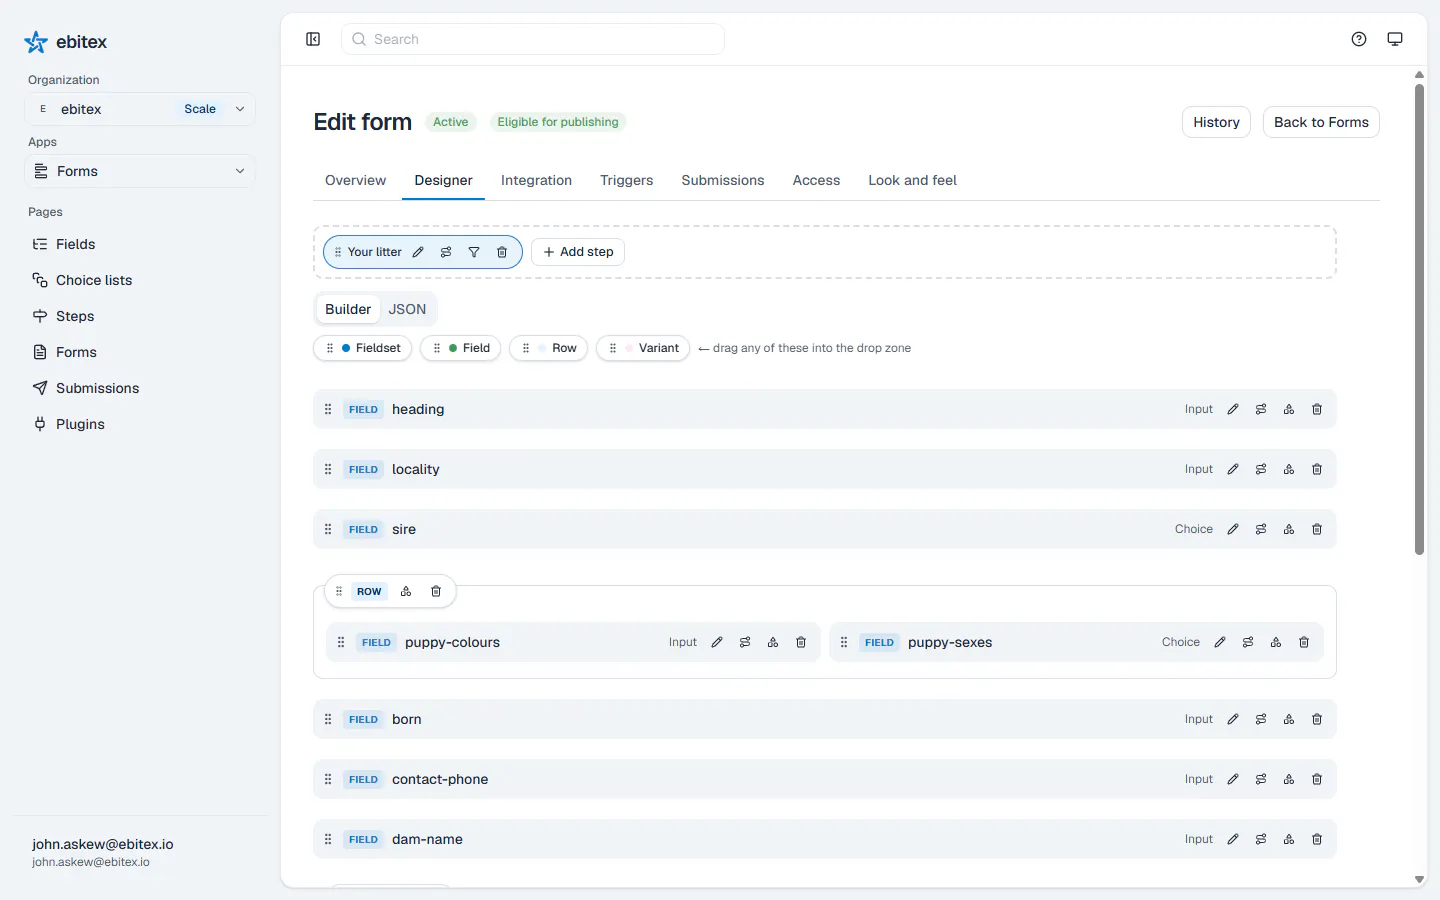Viewport: 1440px width, 900px height.
Task: Edit the 'Your litter' step pencil icon
Action: click(418, 252)
